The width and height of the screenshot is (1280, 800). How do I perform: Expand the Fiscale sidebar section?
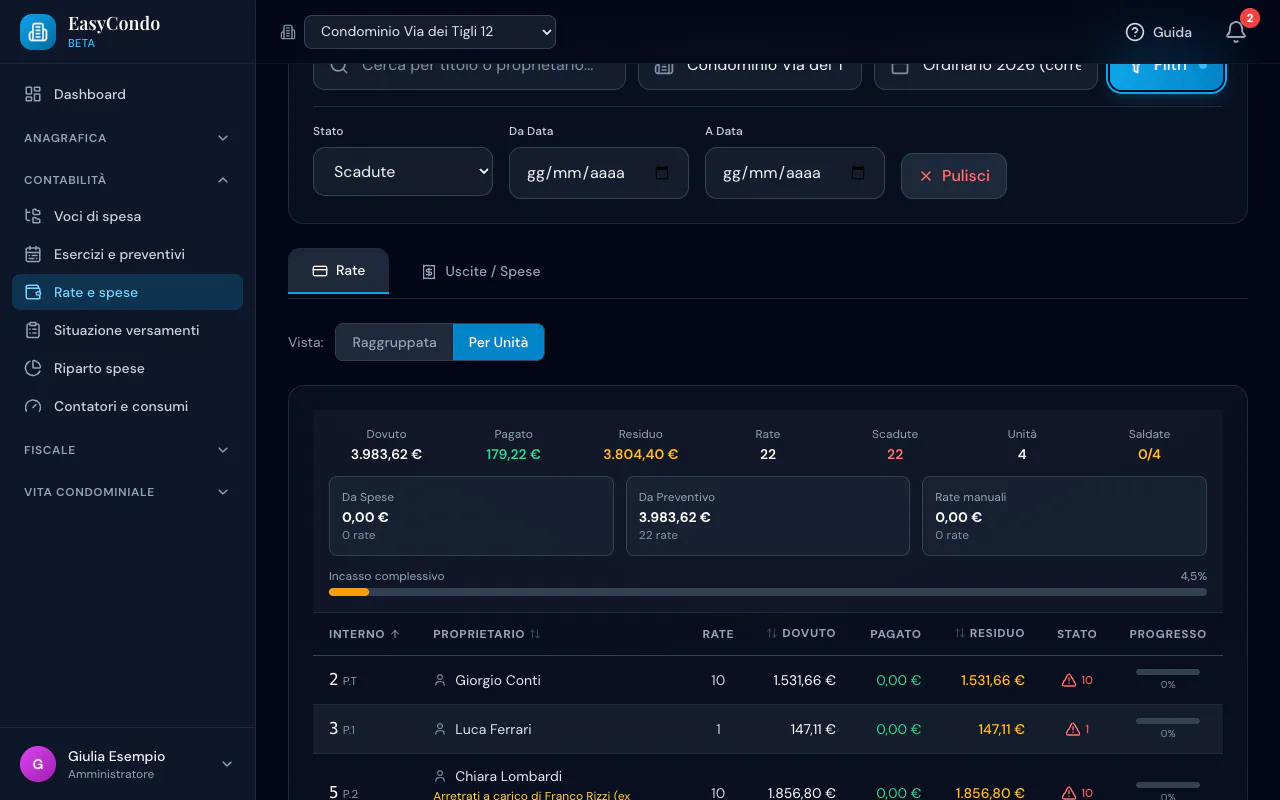pyautogui.click(x=127, y=450)
